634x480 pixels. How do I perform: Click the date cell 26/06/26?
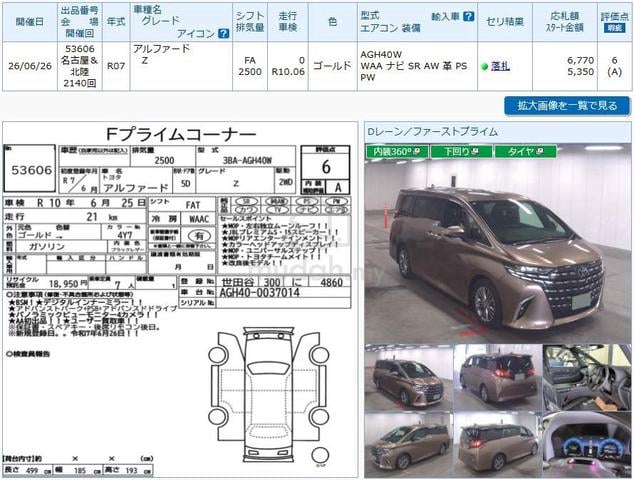coord(30,66)
